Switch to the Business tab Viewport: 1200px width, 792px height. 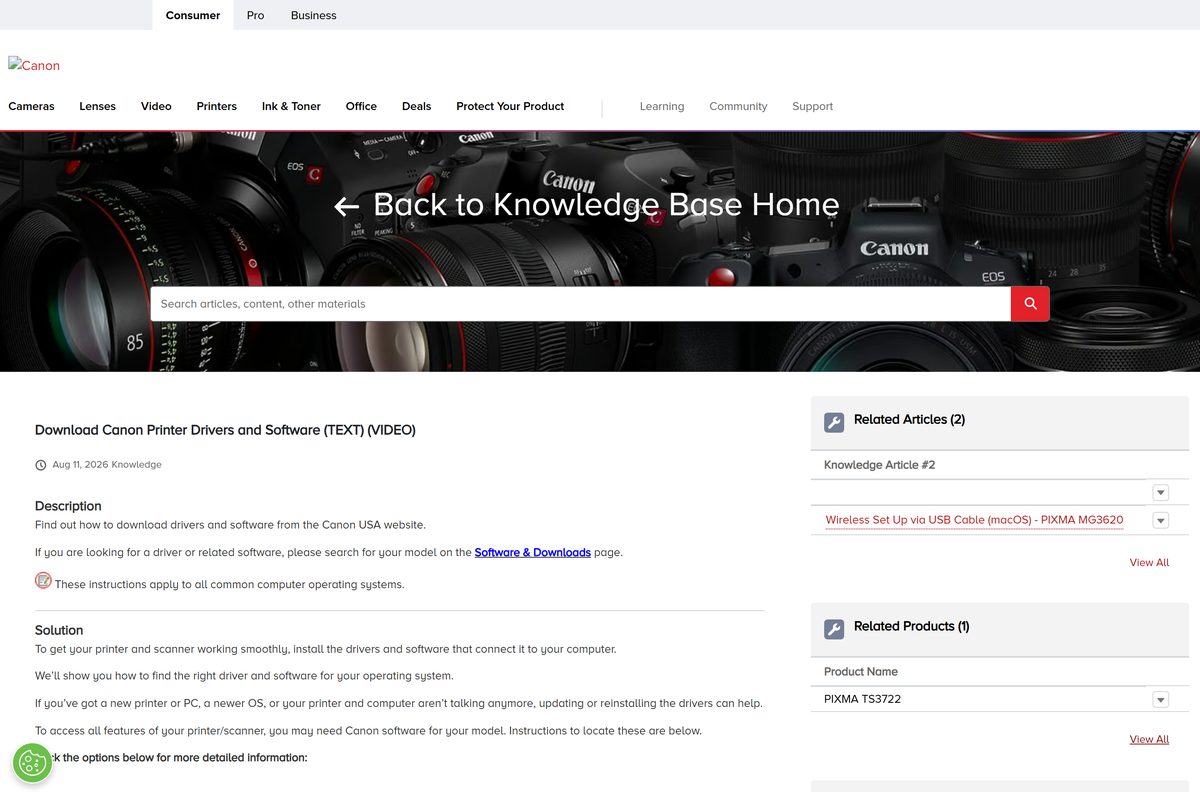point(314,15)
